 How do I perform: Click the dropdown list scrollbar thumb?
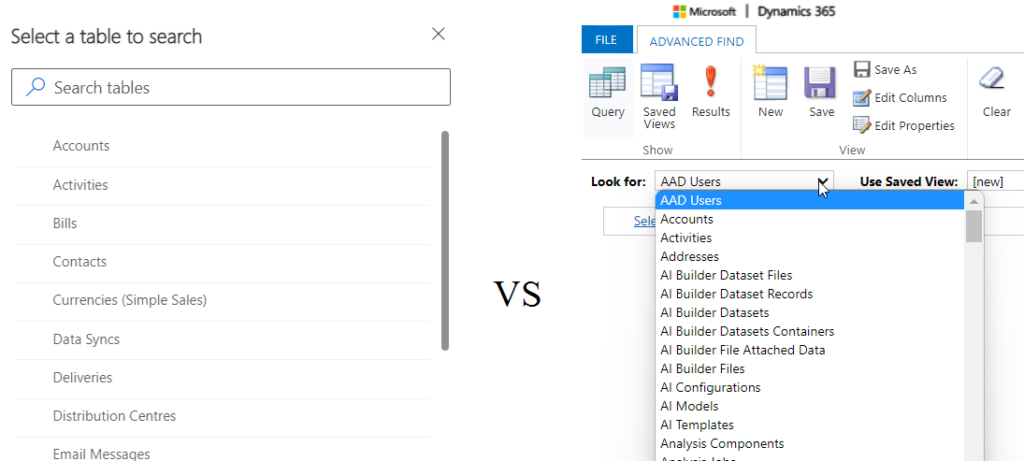pyautogui.click(x=974, y=226)
